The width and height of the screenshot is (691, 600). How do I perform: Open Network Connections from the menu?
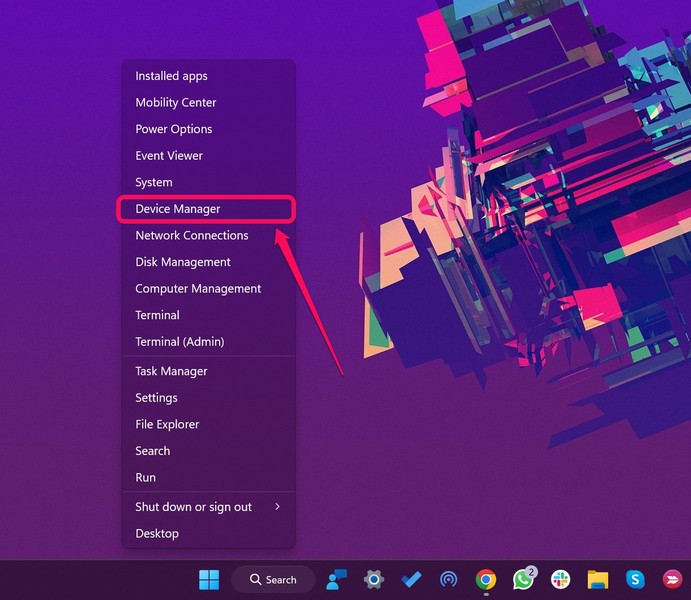pos(192,236)
